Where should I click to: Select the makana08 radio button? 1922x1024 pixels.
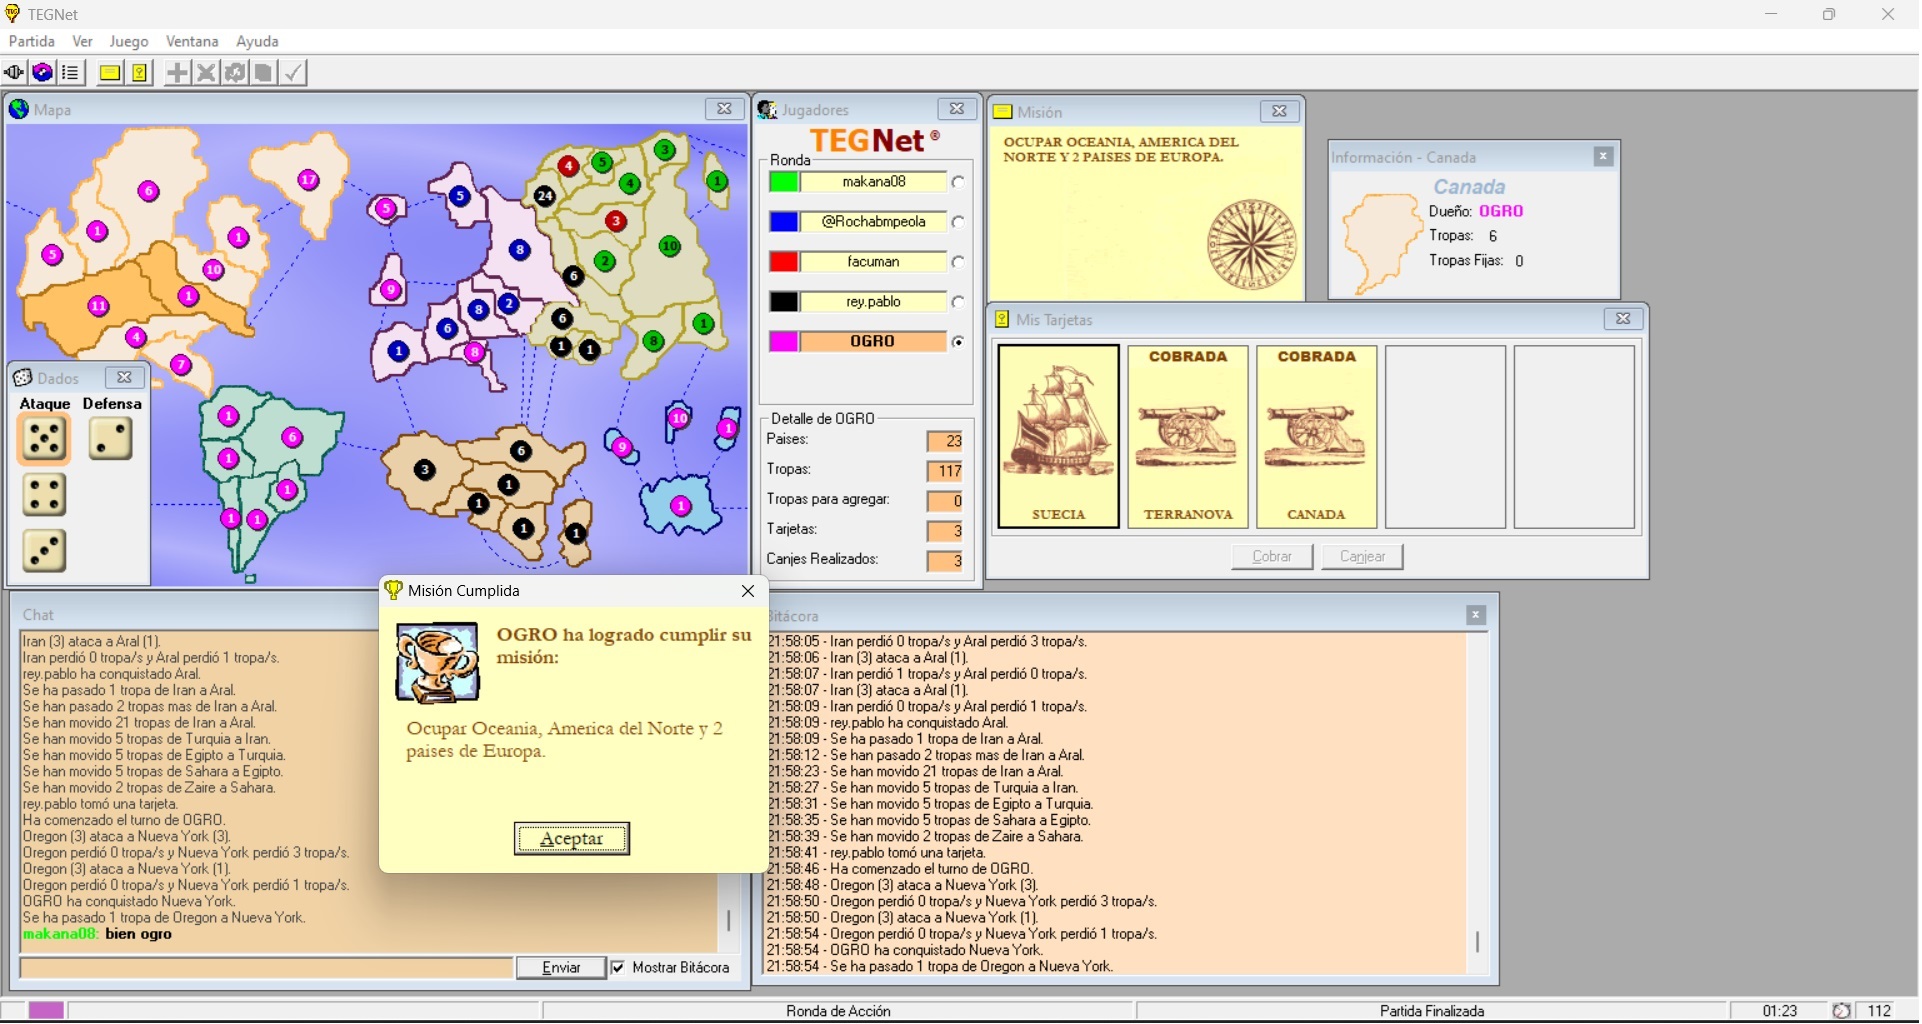pos(958,182)
